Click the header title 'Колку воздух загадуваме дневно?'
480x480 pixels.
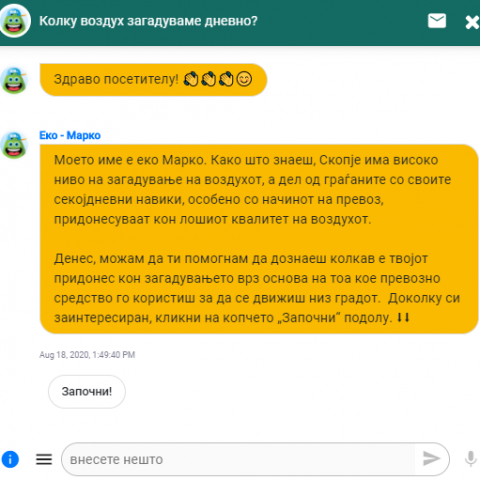[148, 21]
